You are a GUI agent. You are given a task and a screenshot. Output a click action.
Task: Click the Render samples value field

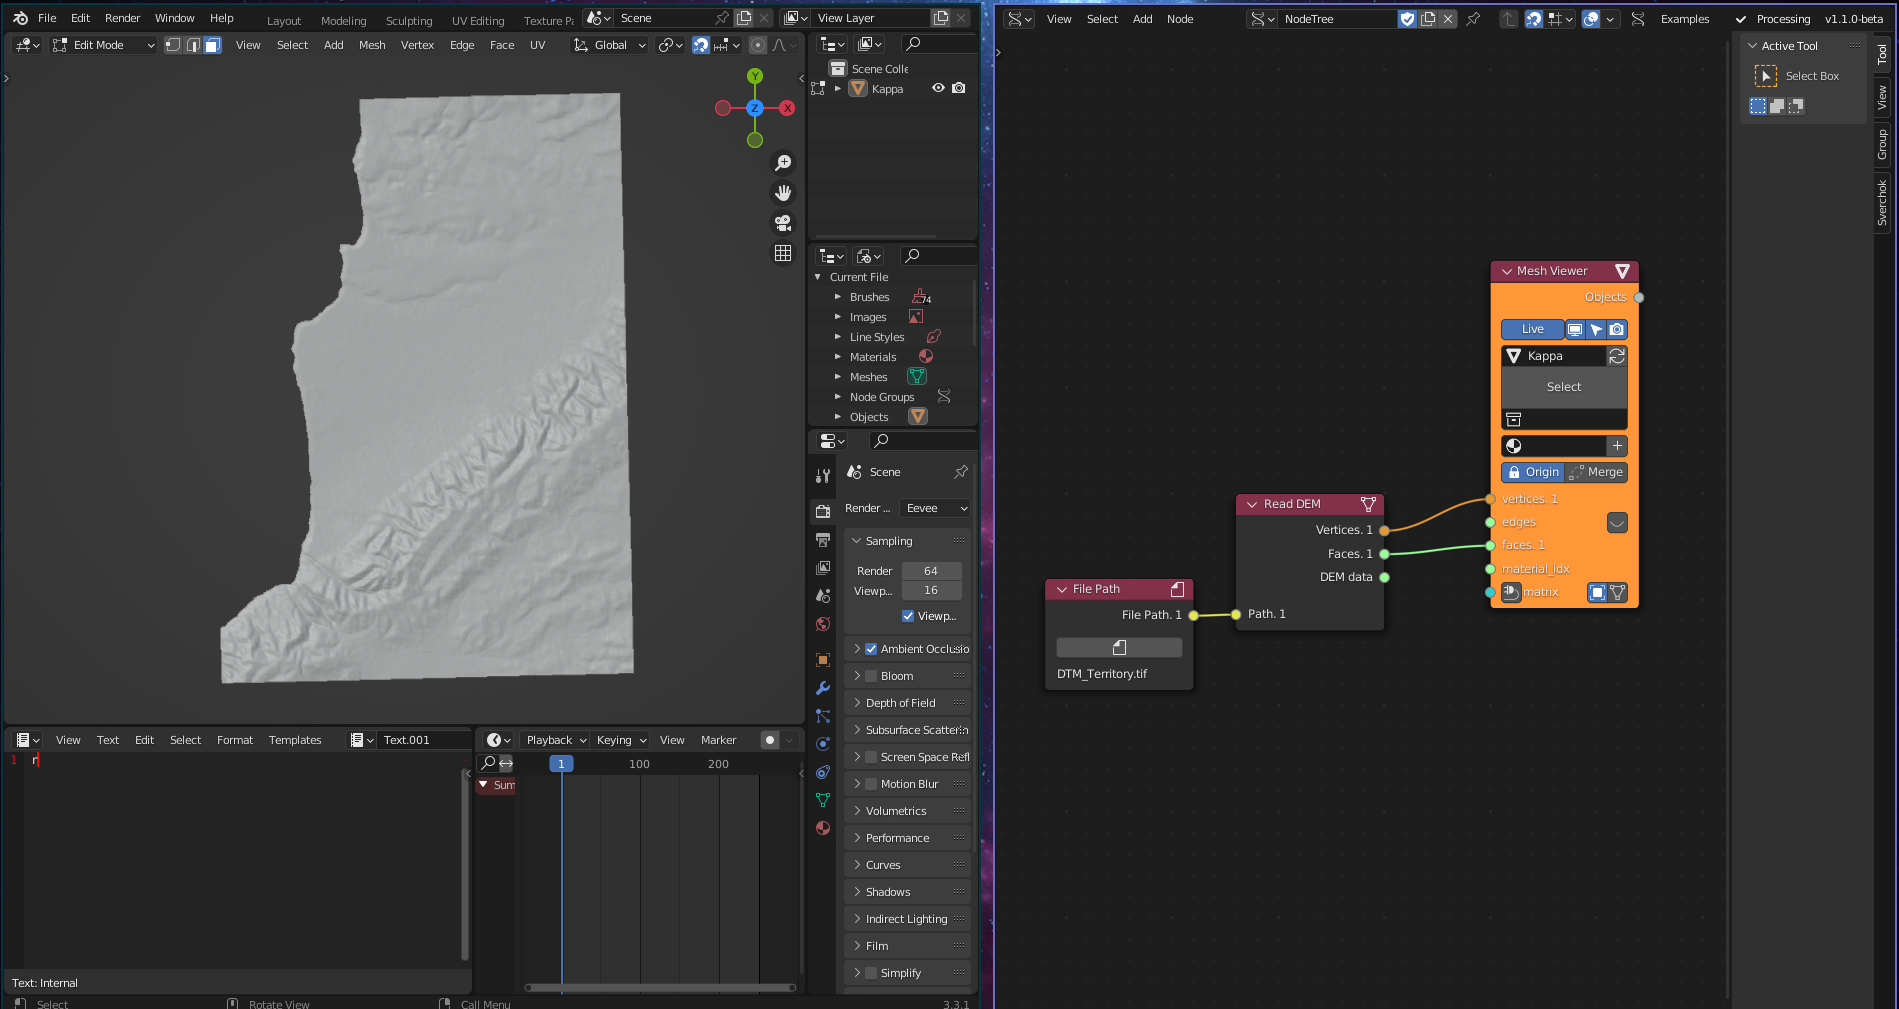(x=931, y=571)
